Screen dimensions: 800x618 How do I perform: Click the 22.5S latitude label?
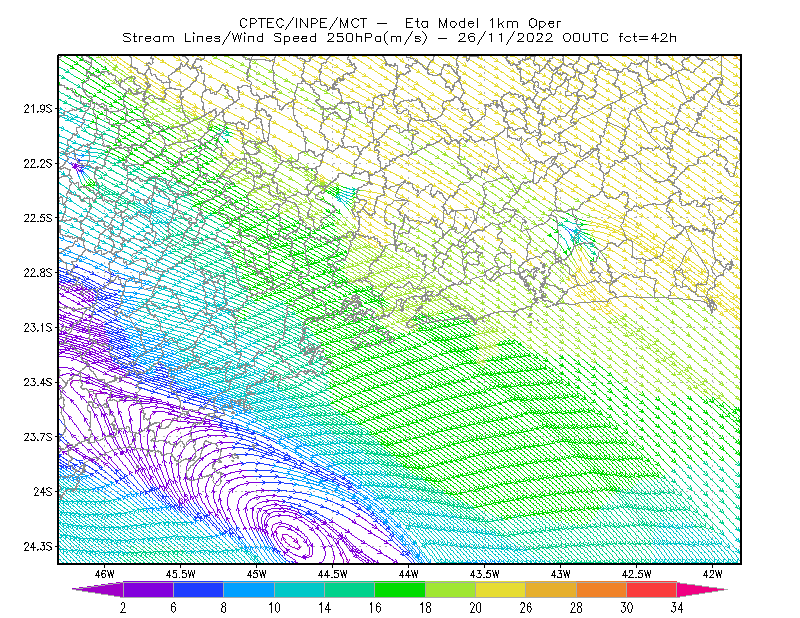coord(37,218)
